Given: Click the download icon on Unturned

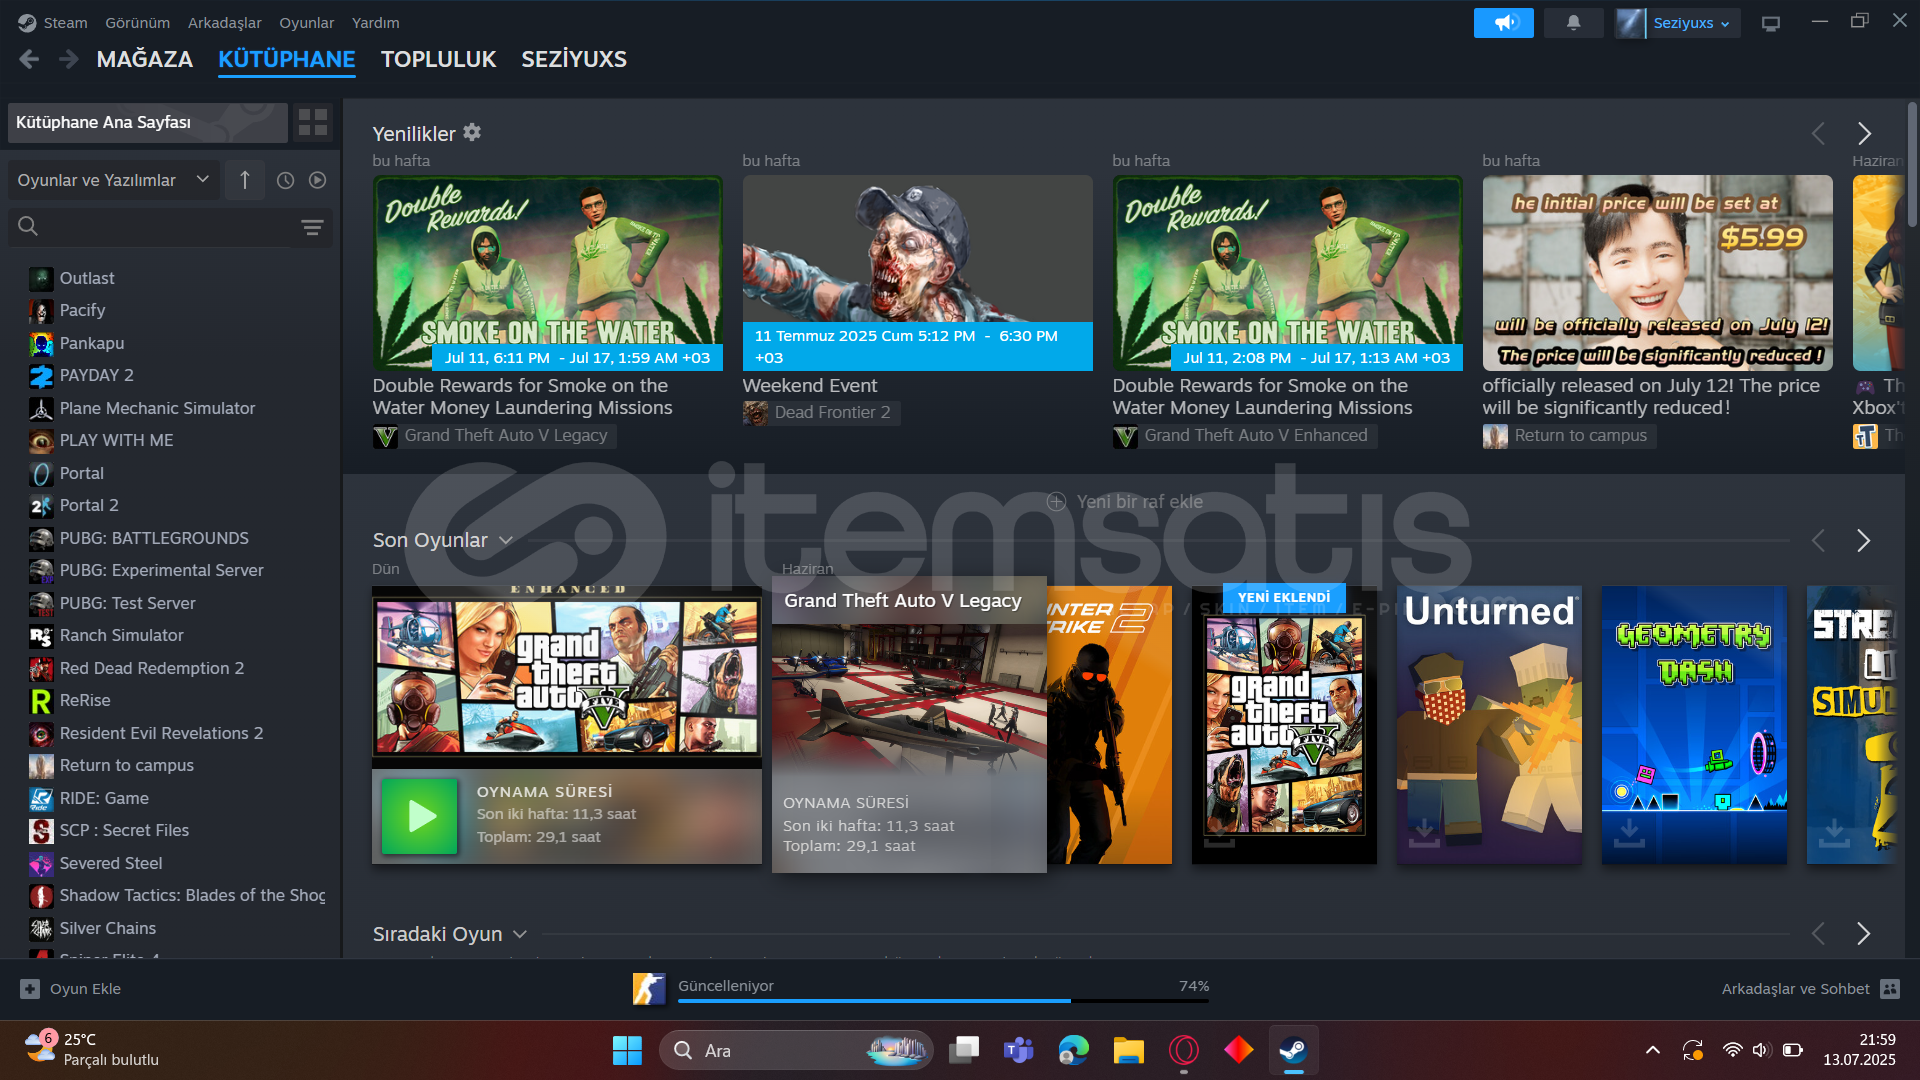Looking at the screenshot, I should pyautogui.click(x=1424, y=832).
